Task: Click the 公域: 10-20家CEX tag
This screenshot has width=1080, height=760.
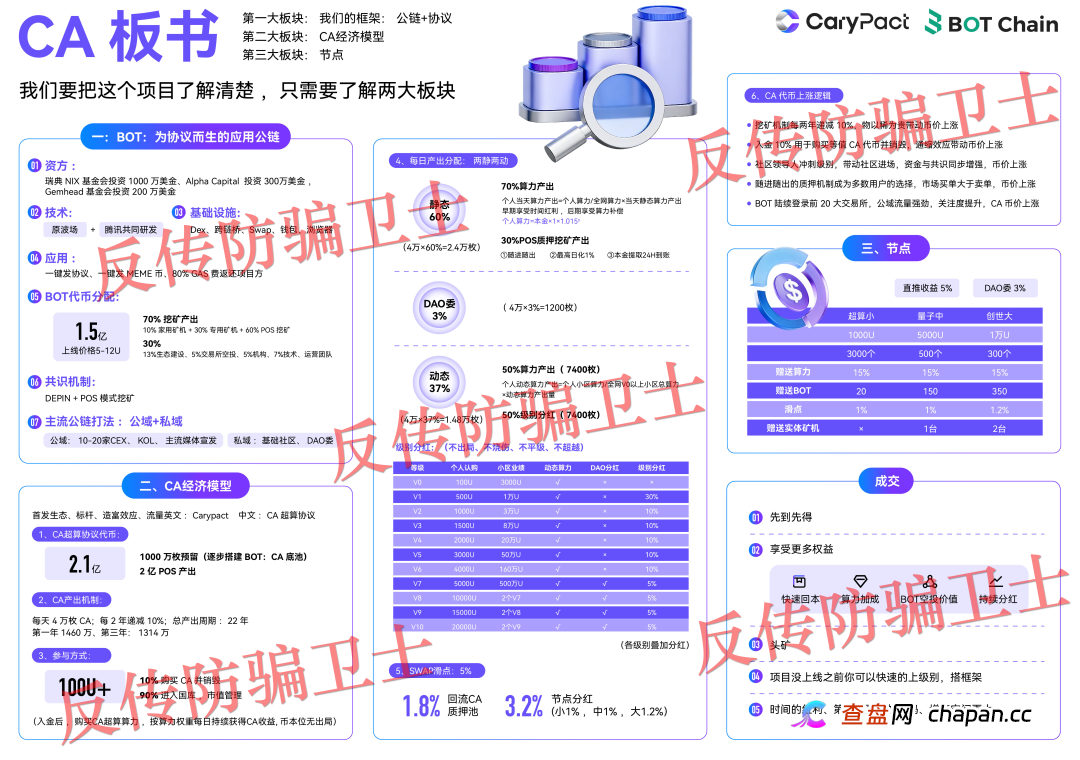Action: tap(134, 440)
